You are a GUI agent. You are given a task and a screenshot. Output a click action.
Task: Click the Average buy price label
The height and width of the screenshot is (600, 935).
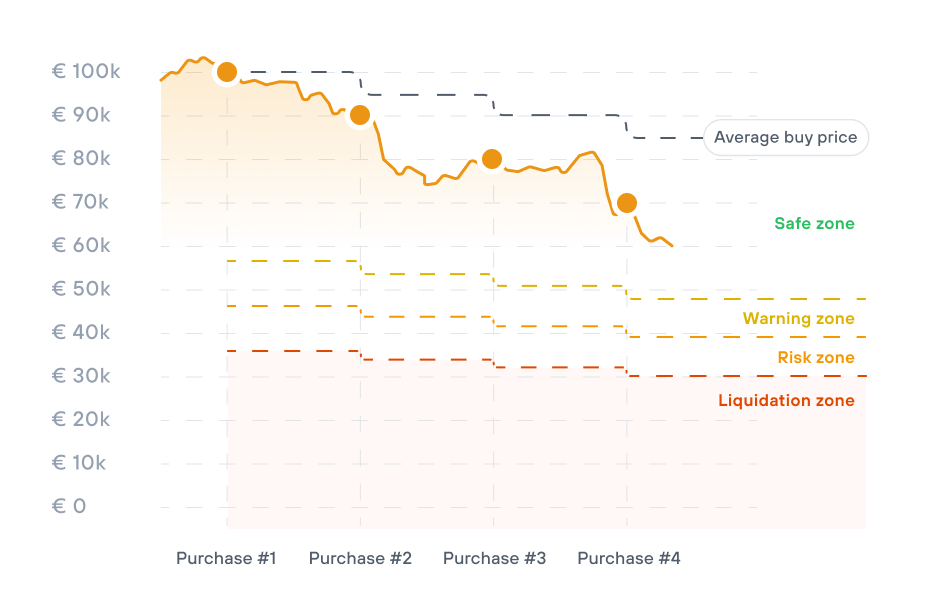click(785, 138)
